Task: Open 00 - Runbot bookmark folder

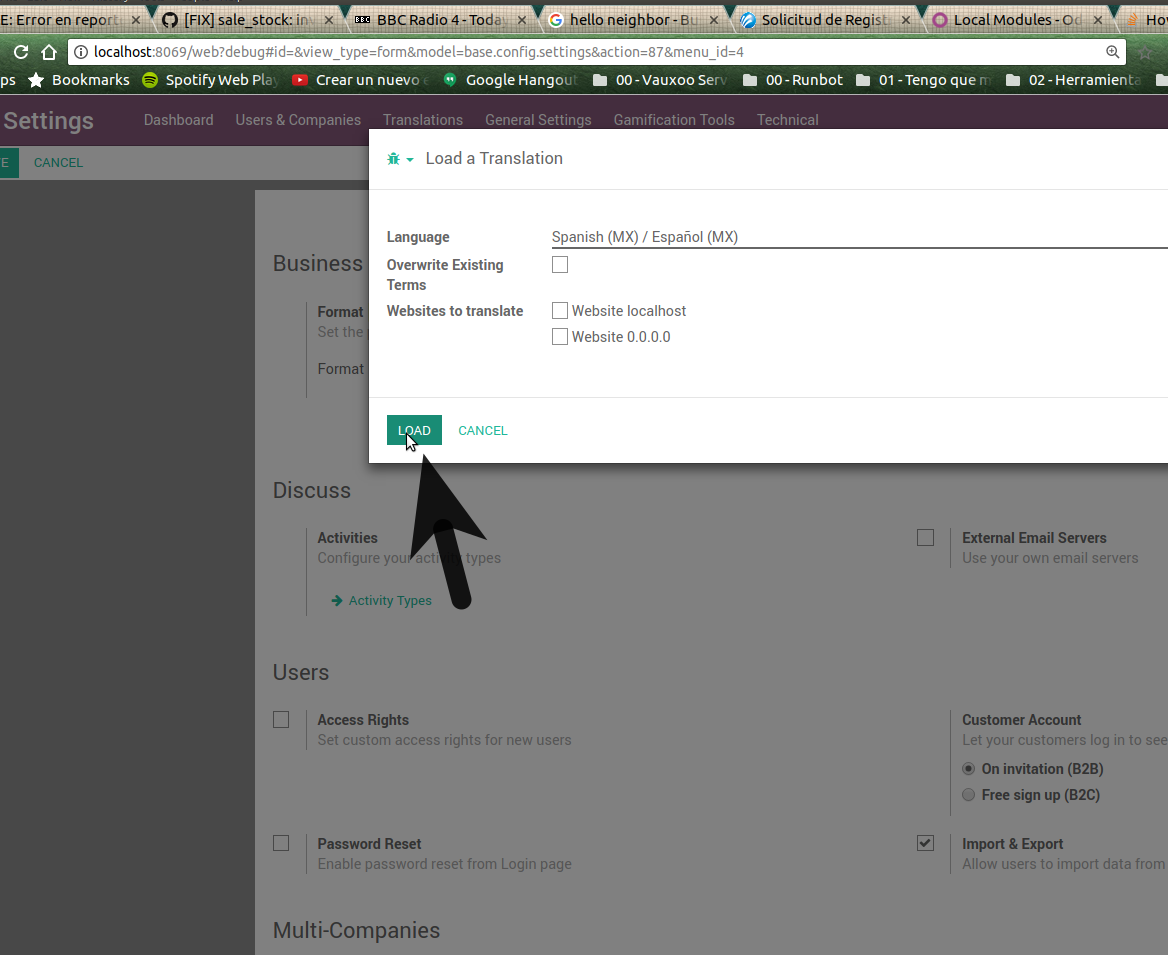Action: point(793,80)
